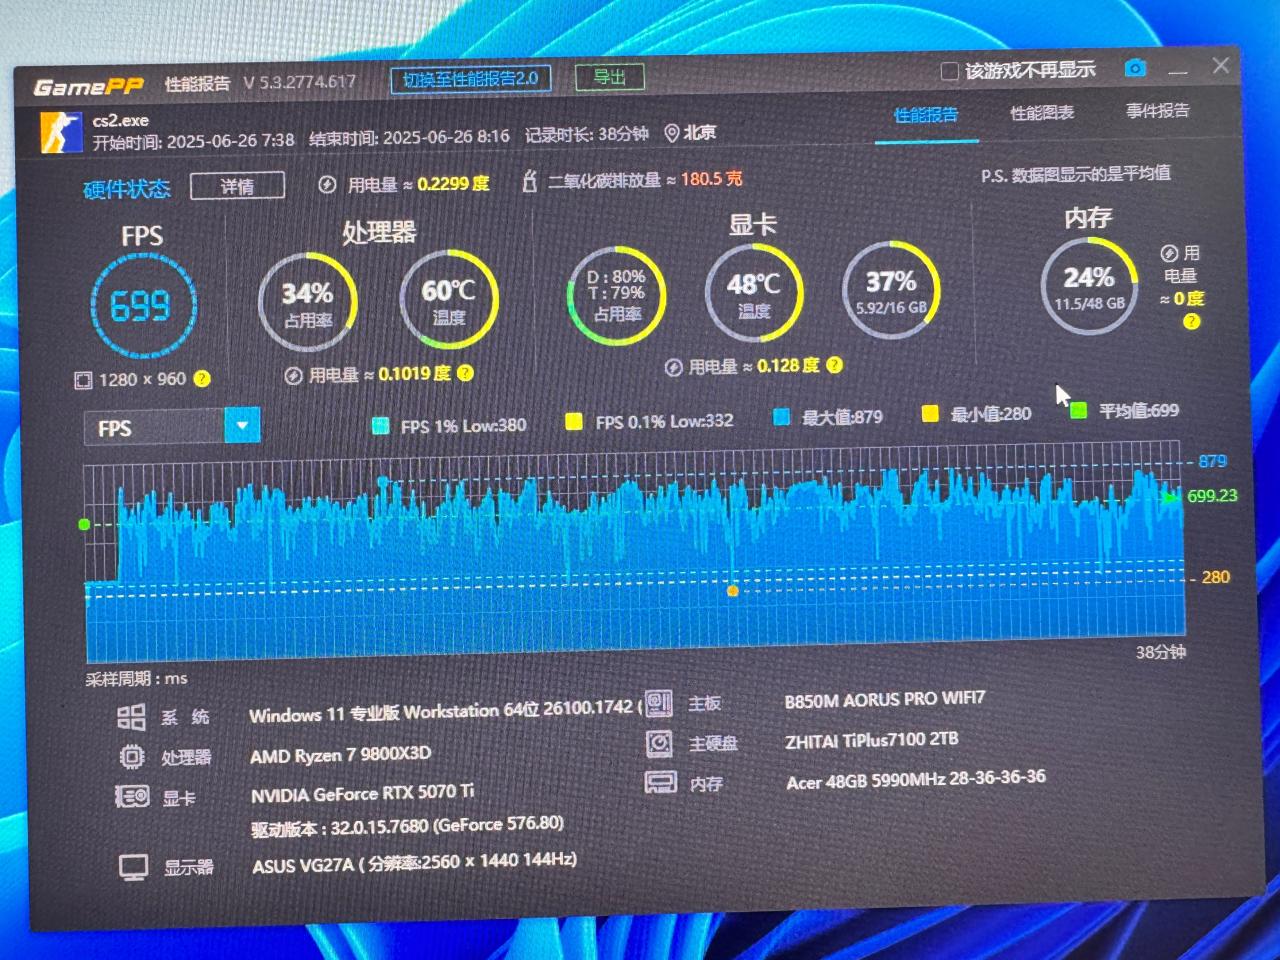Click the NVIDIA GeForce RTX 5070 Ti text

(363, 794)
